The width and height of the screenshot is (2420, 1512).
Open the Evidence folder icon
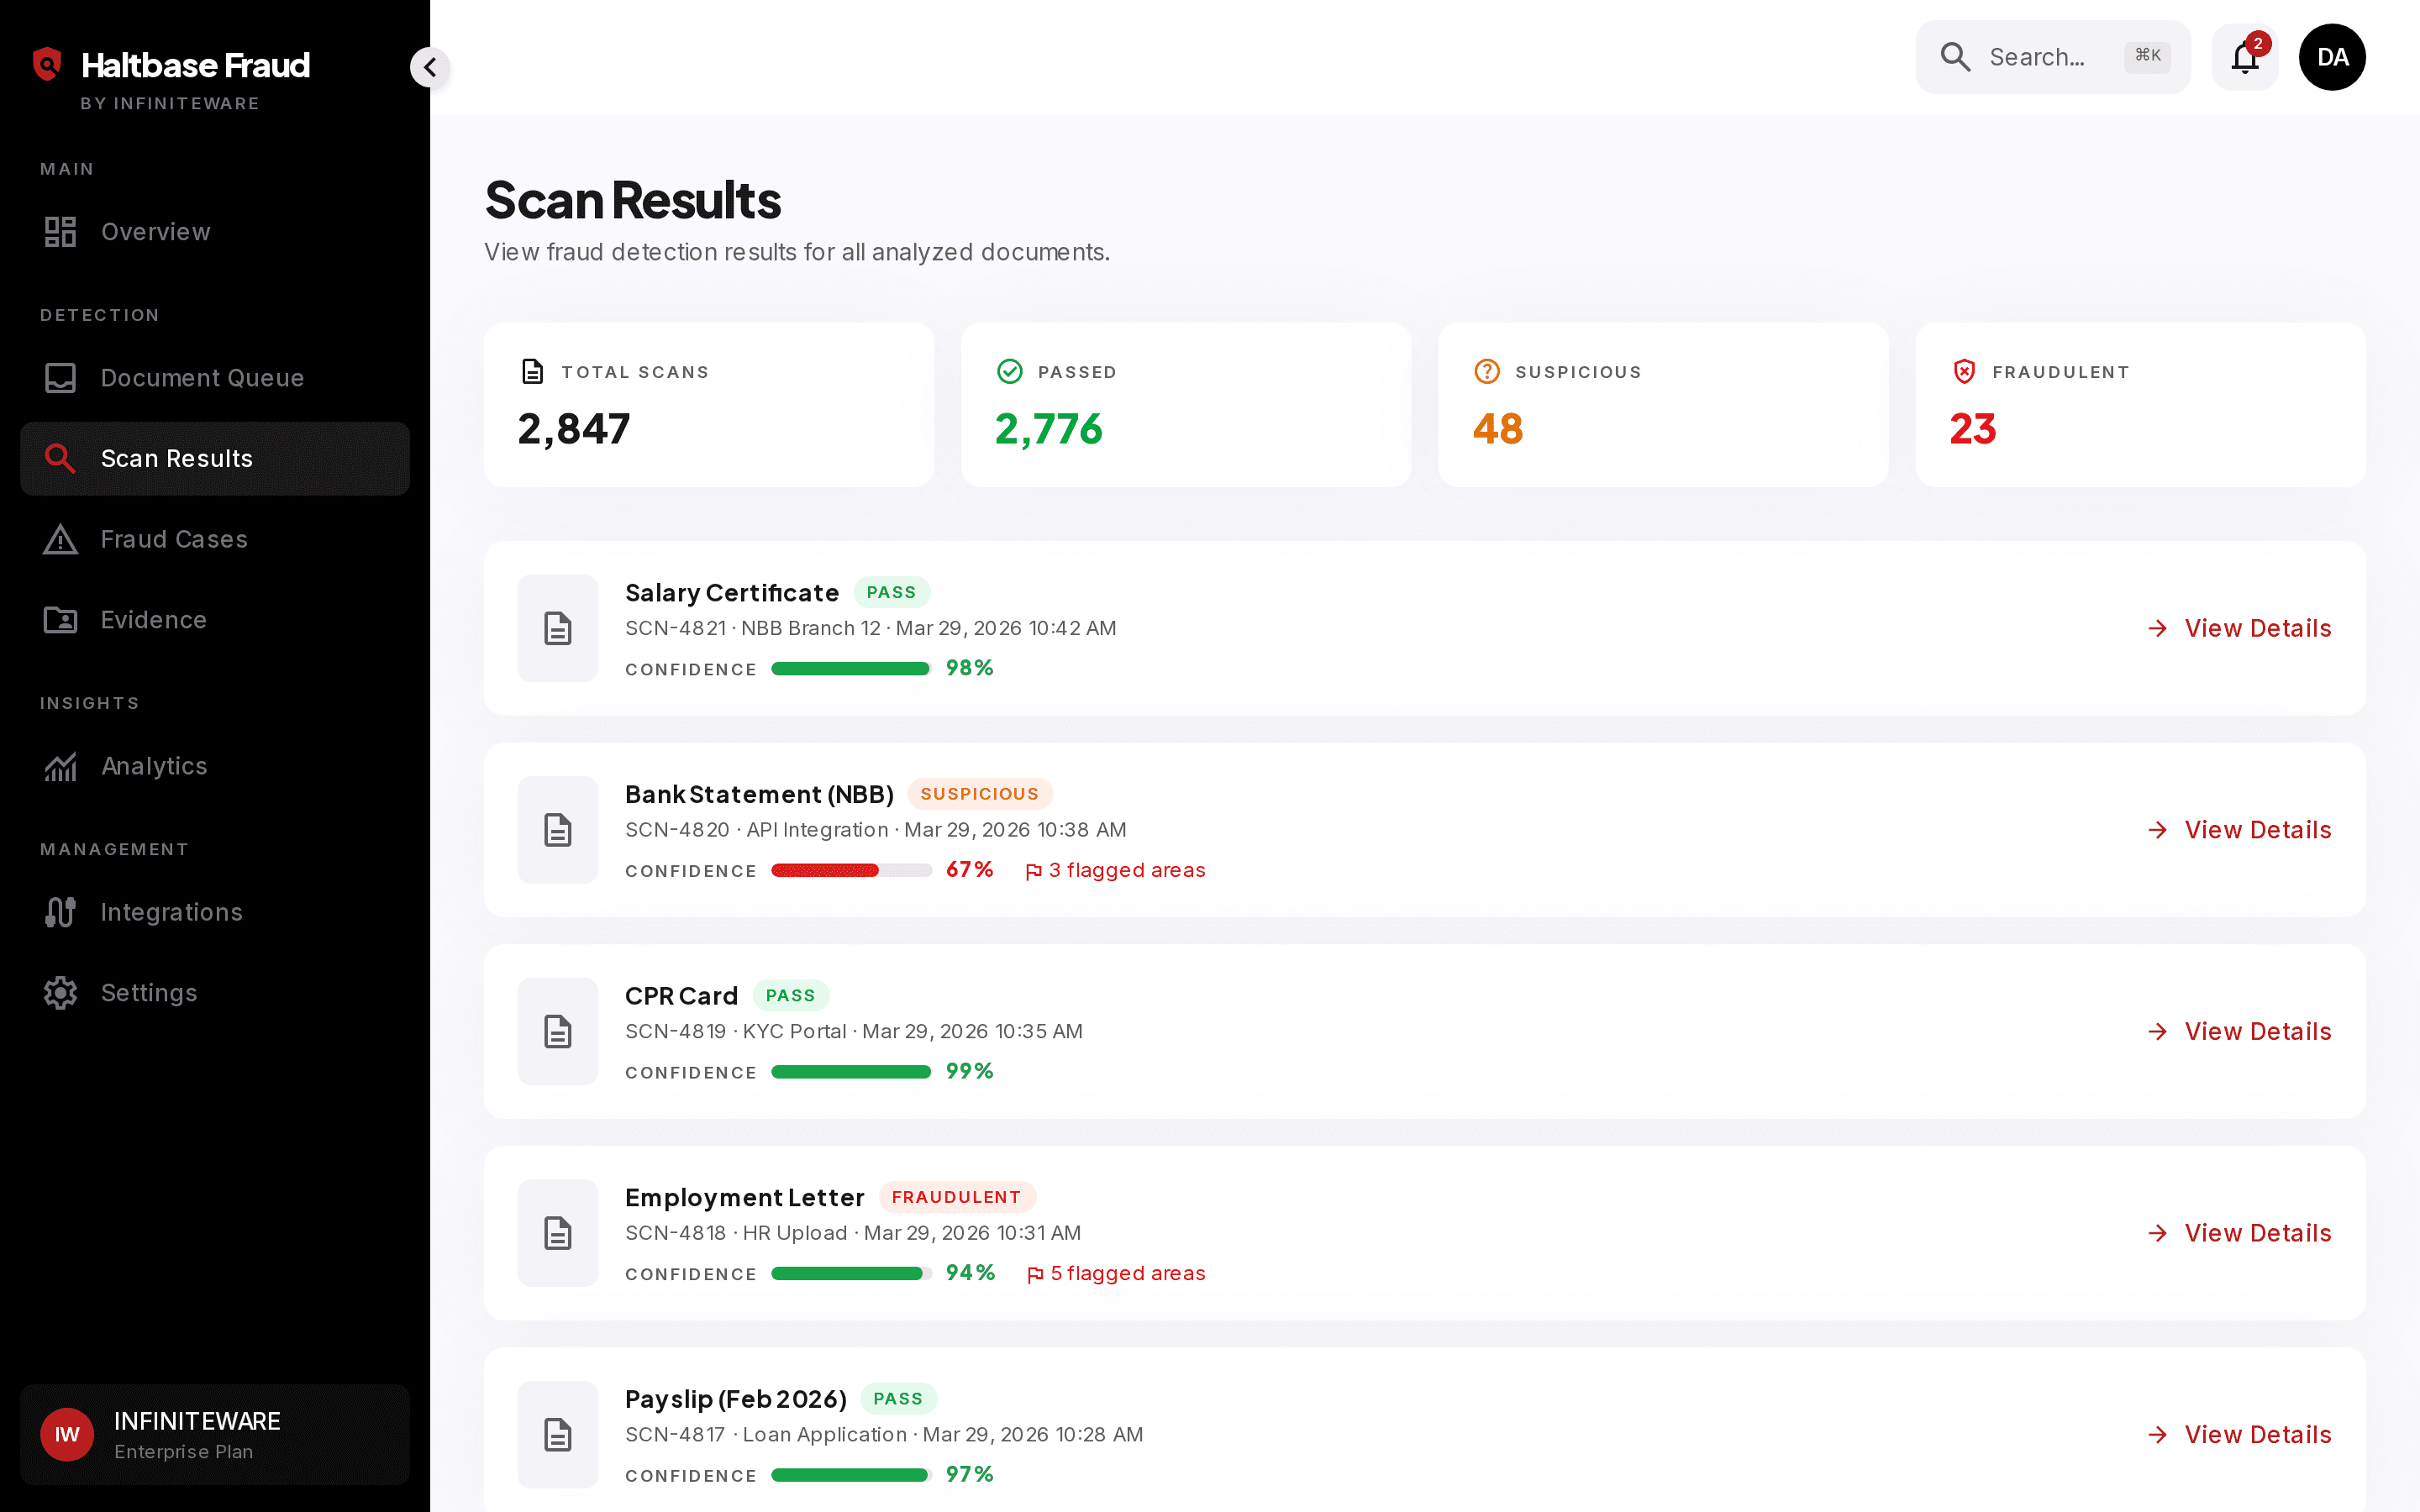(x=60, y=620)
